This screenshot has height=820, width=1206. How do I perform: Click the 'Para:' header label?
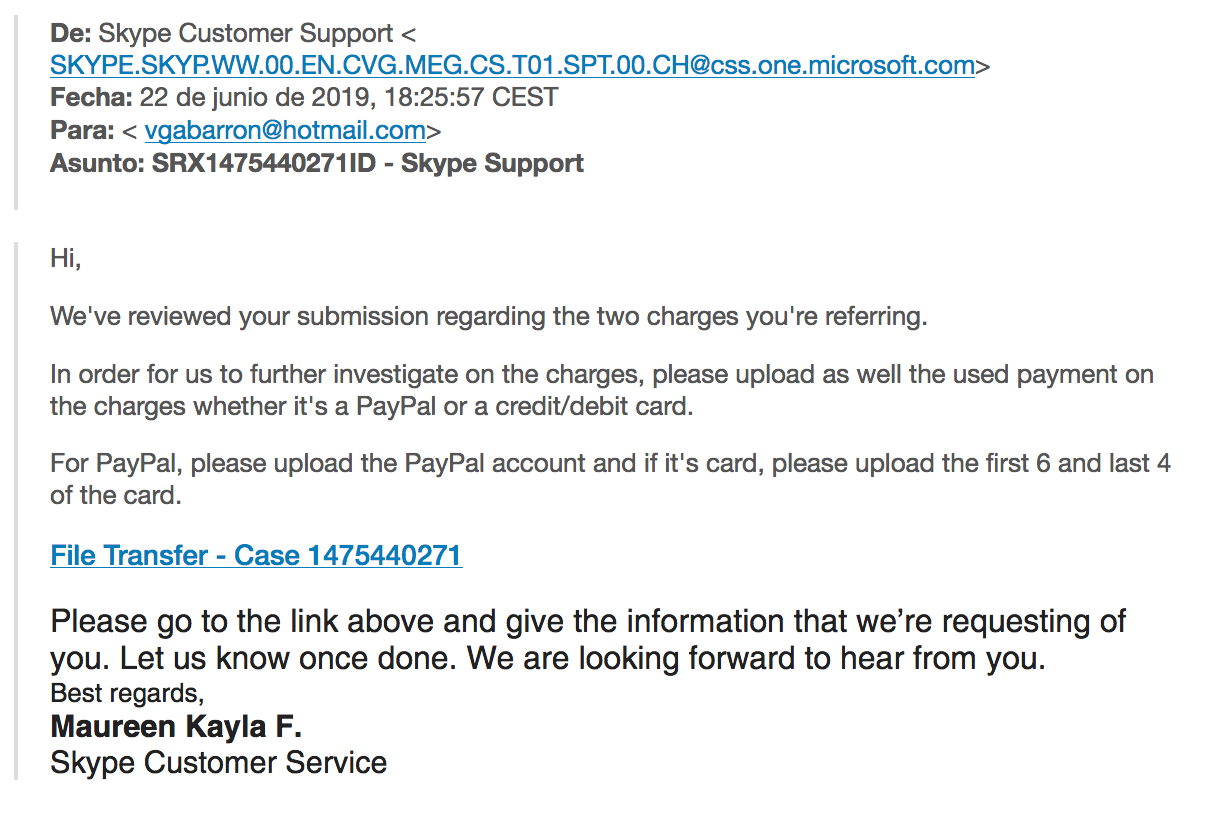[82, 130]
